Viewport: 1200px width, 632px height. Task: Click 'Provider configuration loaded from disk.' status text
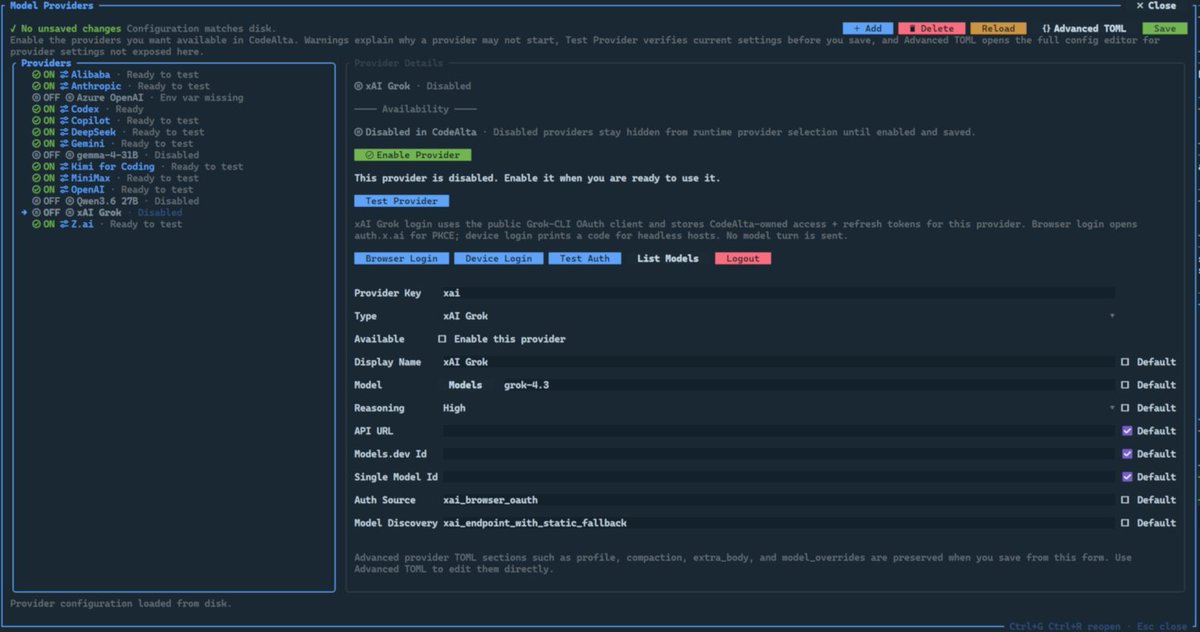(x=121, y=603)
